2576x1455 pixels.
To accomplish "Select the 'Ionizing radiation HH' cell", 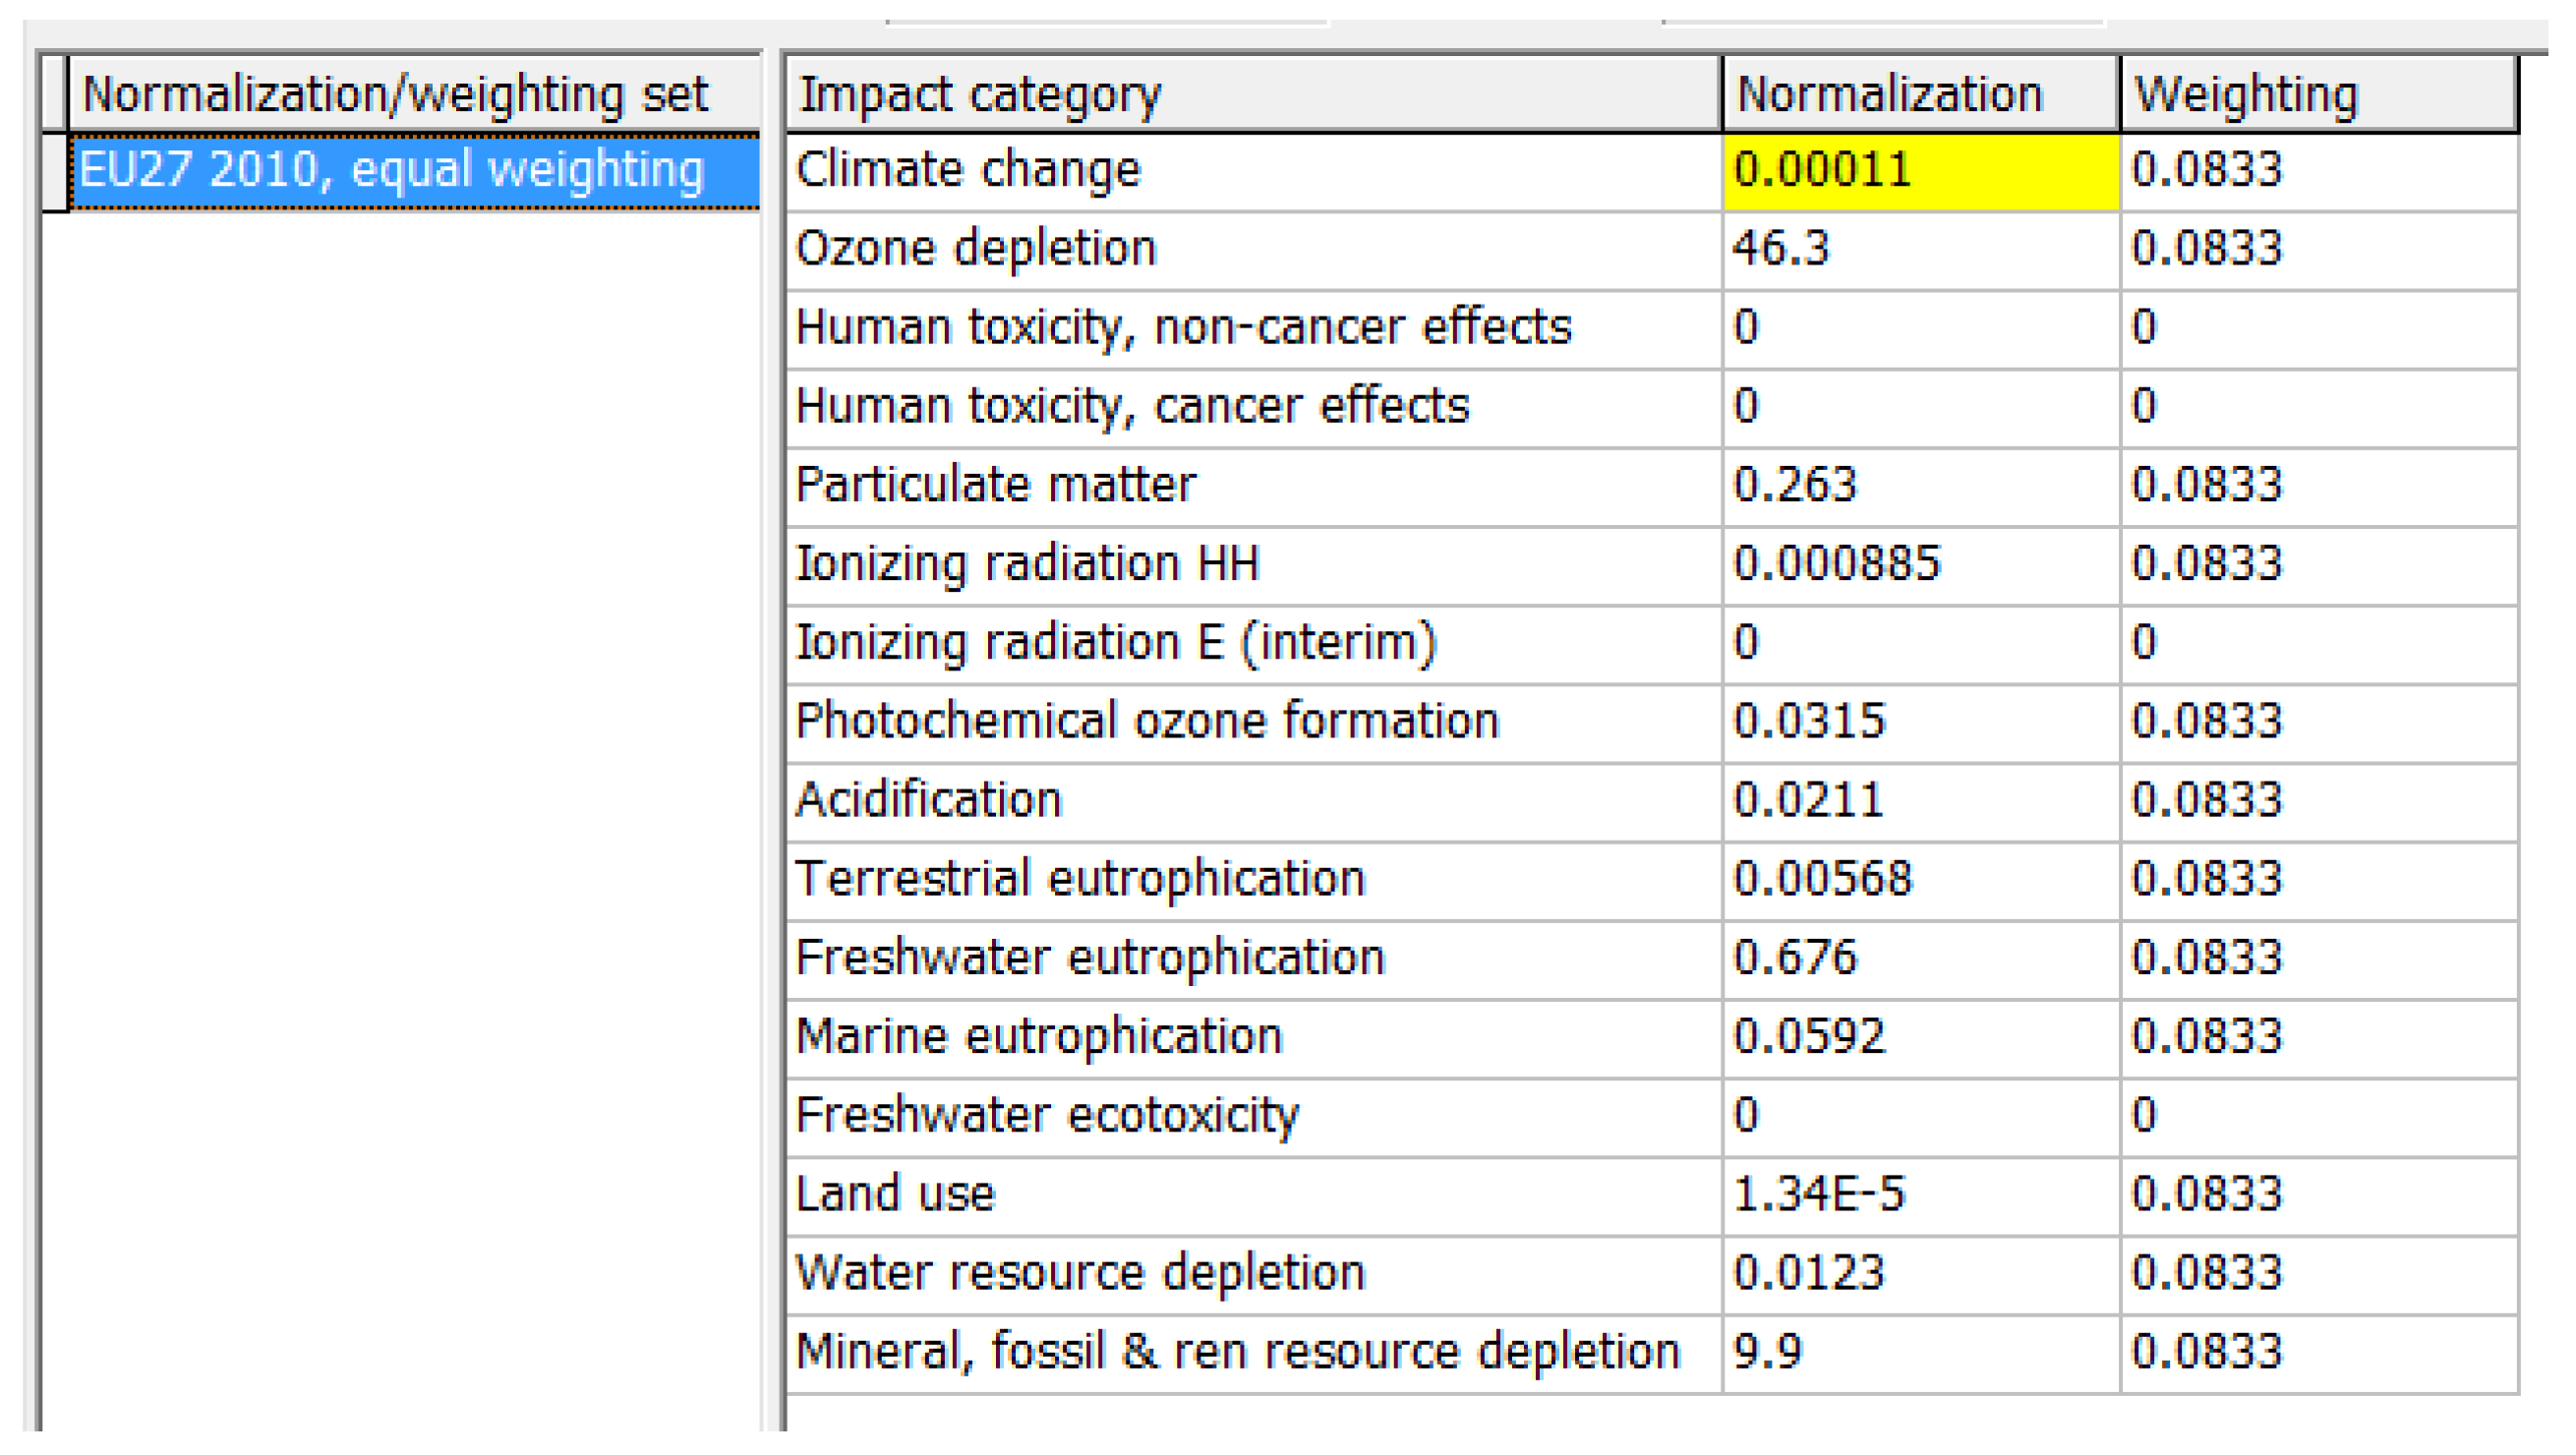I will coord(1254,565).
